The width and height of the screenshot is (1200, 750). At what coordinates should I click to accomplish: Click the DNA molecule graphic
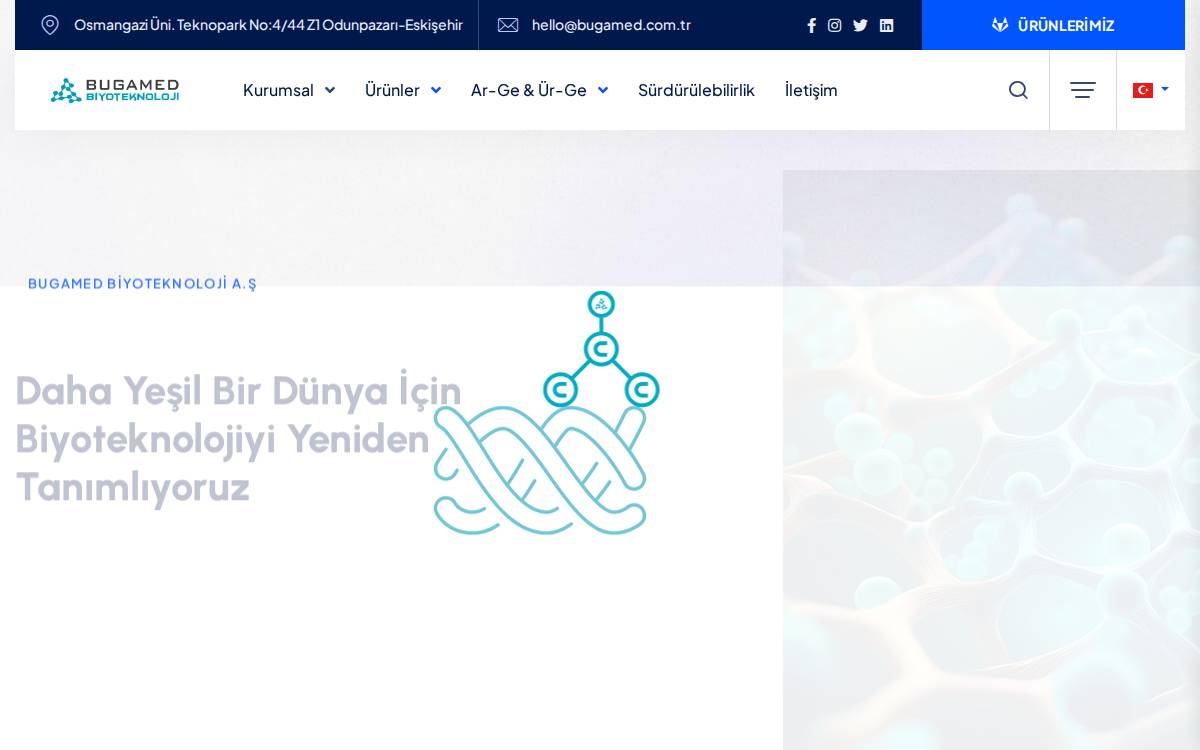546,413
